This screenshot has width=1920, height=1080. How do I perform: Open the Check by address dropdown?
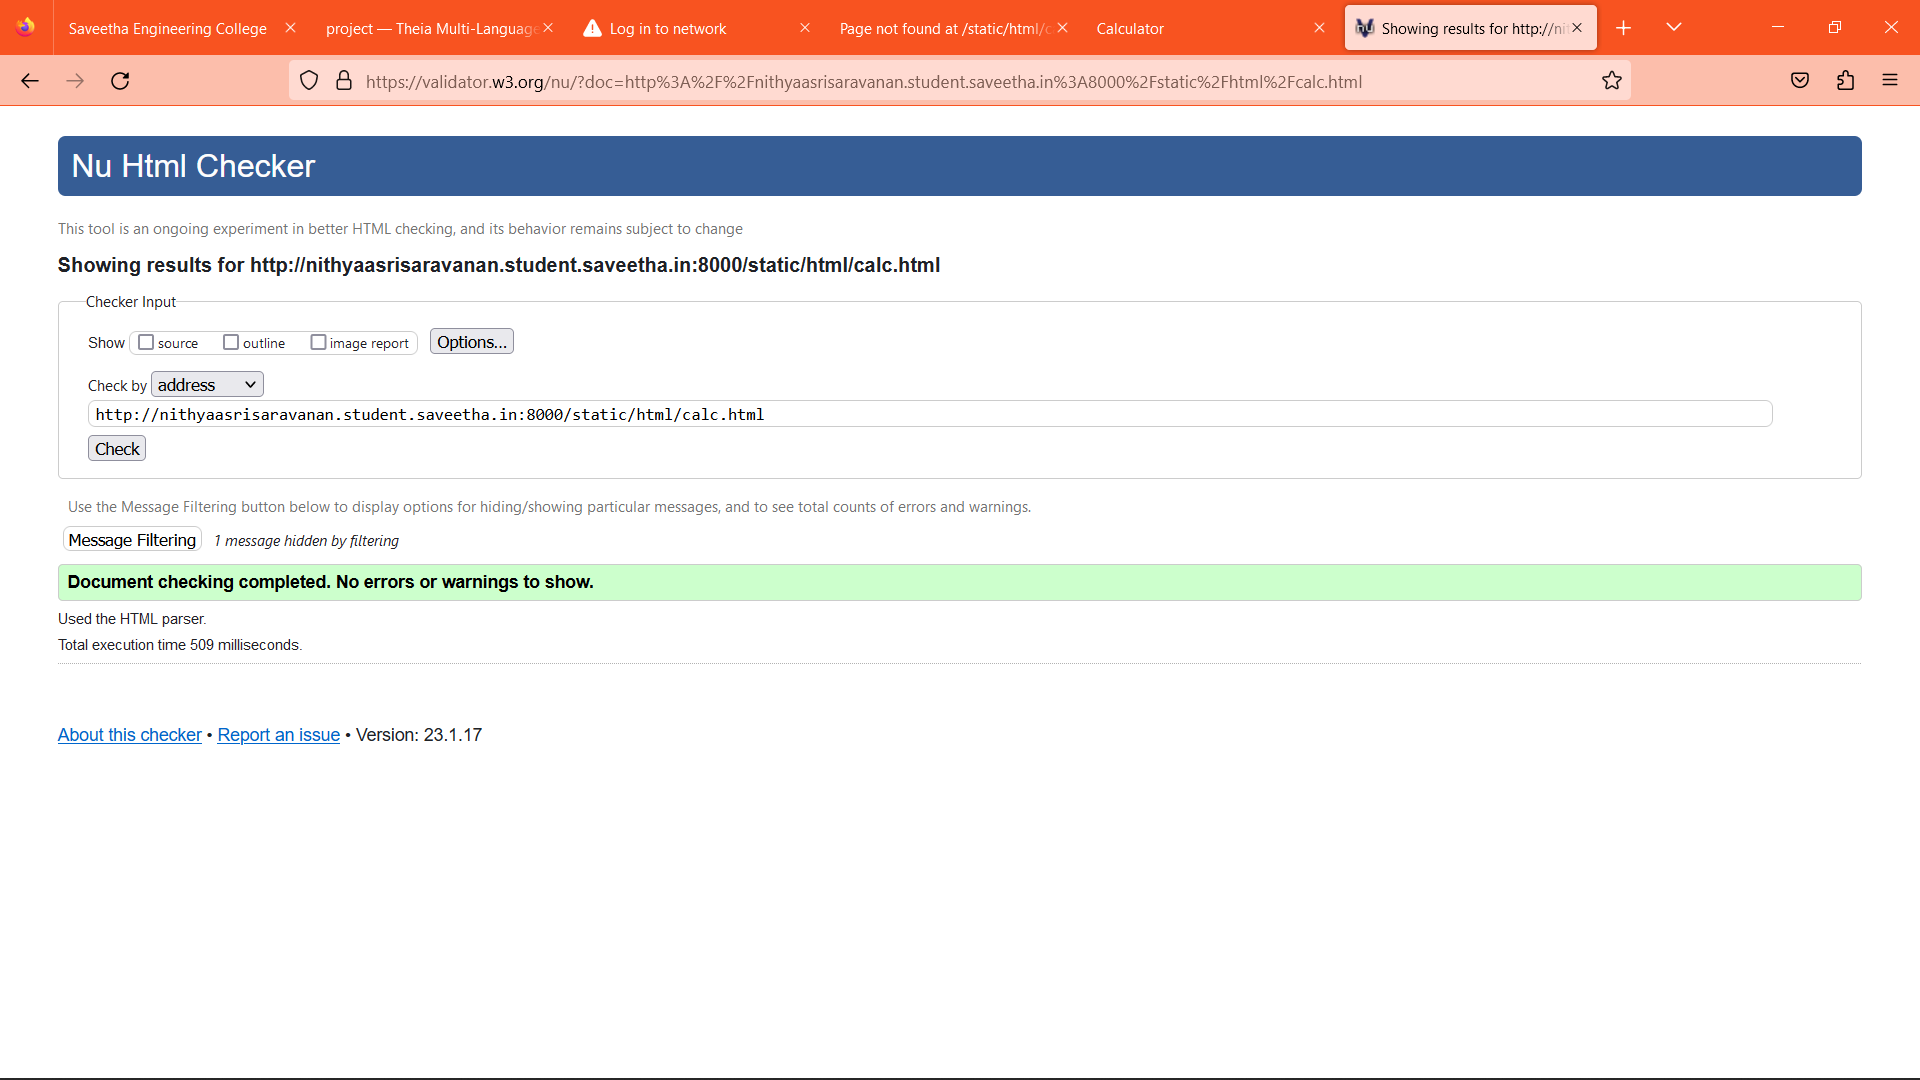pos(207,385)
